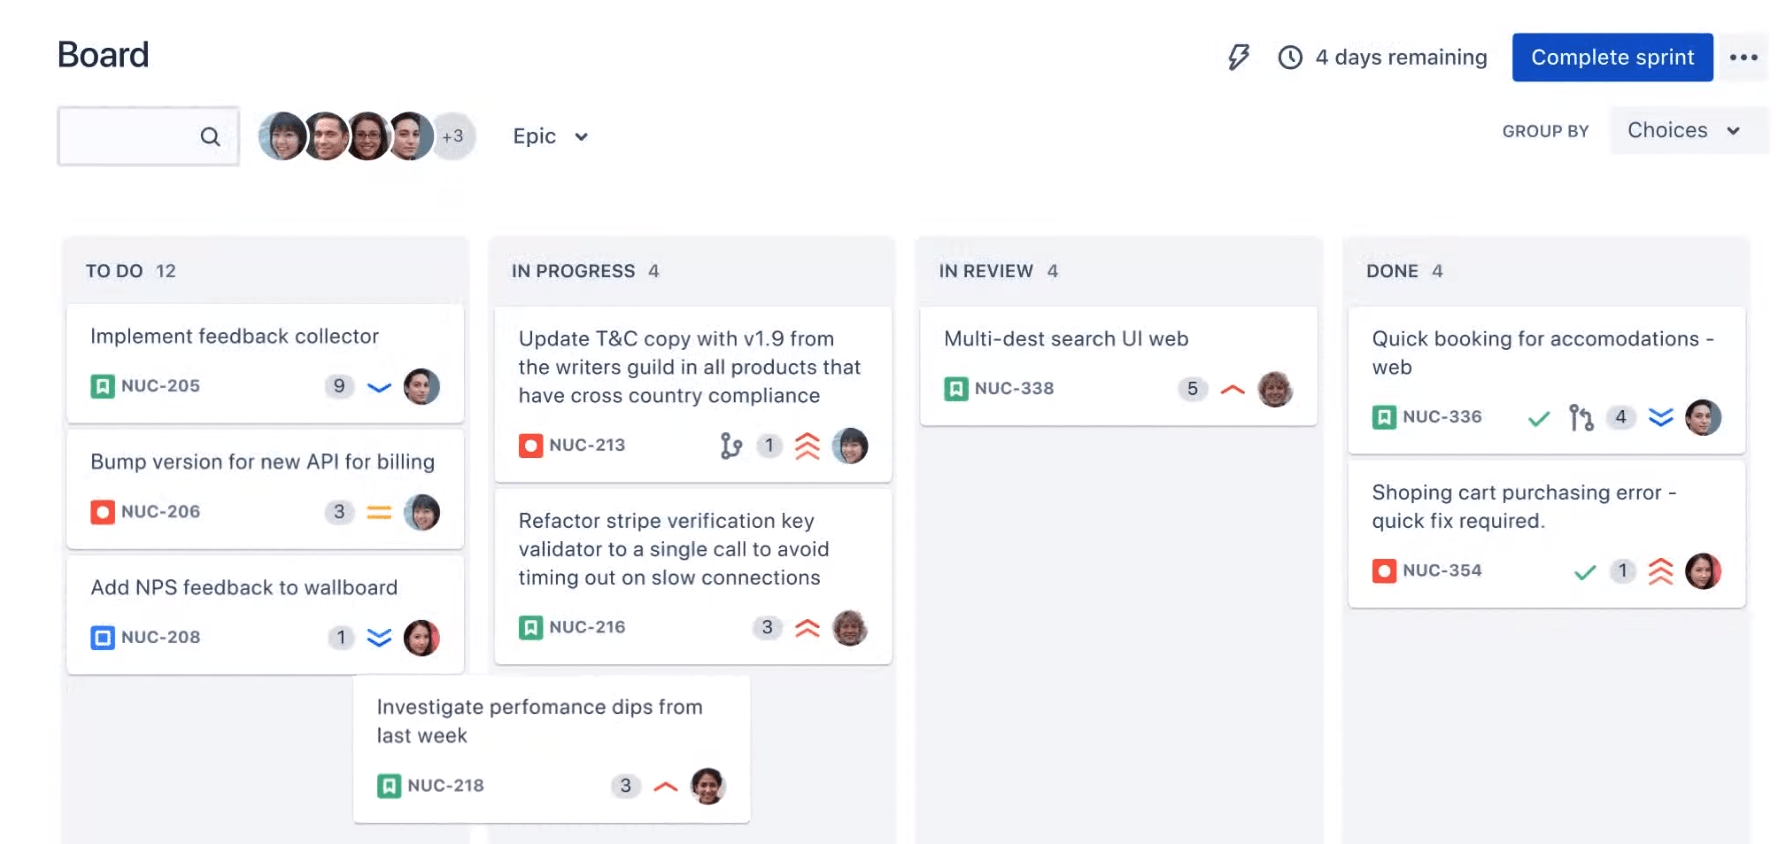Click the clock icon near days remaining
1786x844 pixels.
1289,57
